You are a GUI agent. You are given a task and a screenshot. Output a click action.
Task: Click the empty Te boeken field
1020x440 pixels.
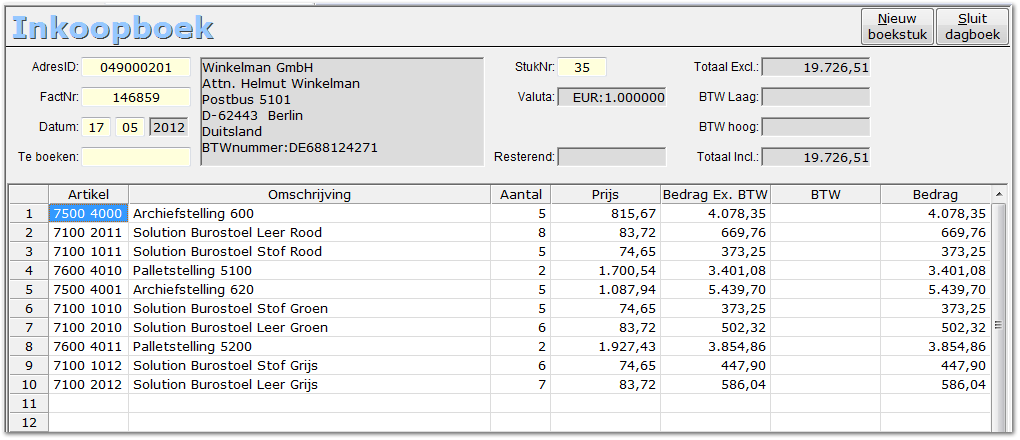click(135, 157)
